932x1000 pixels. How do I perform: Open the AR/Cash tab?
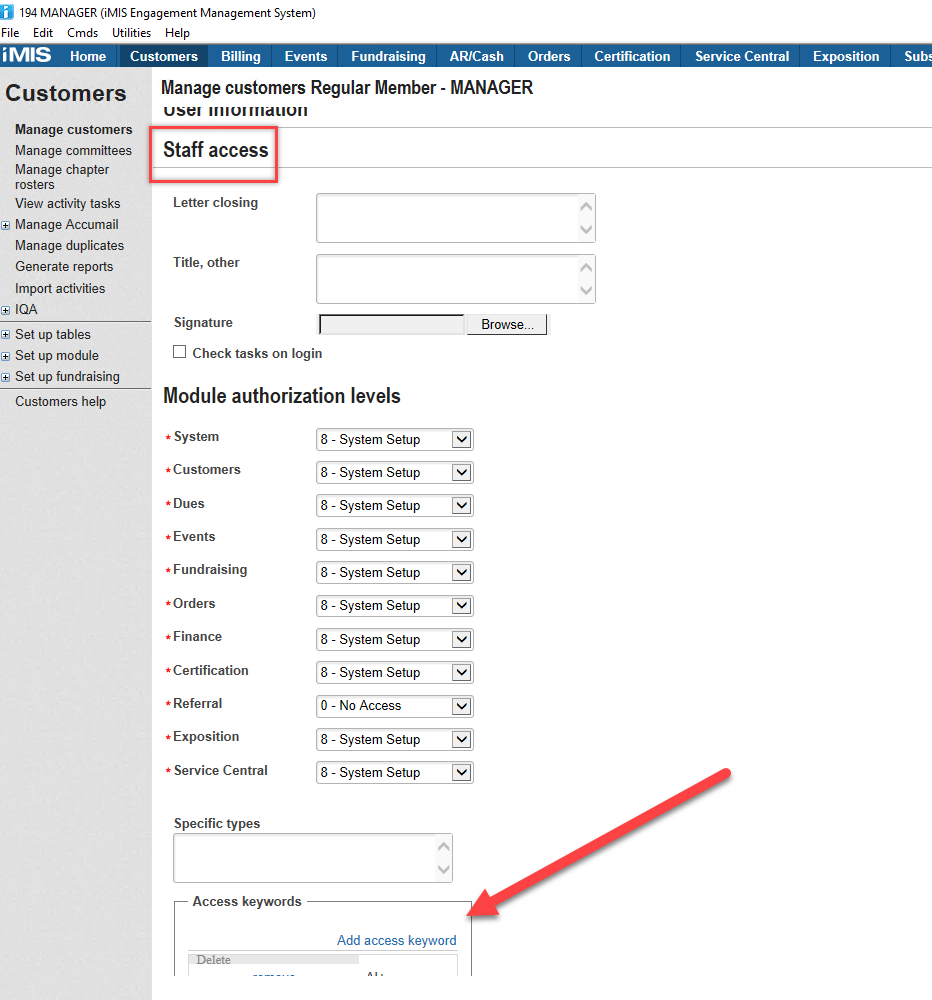[476, 56]
